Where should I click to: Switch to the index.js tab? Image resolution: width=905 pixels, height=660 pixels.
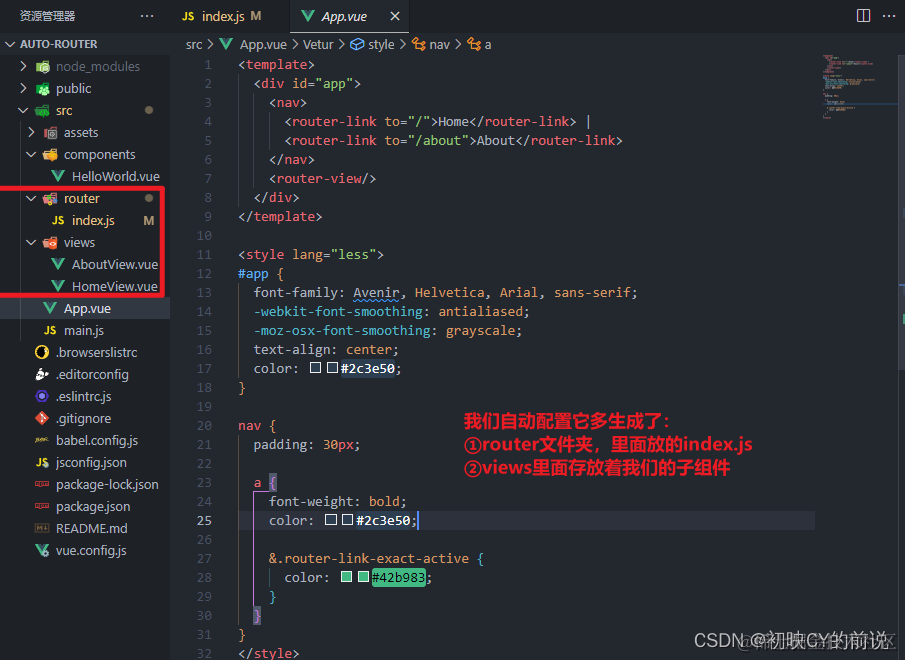[x=223, y=16]
